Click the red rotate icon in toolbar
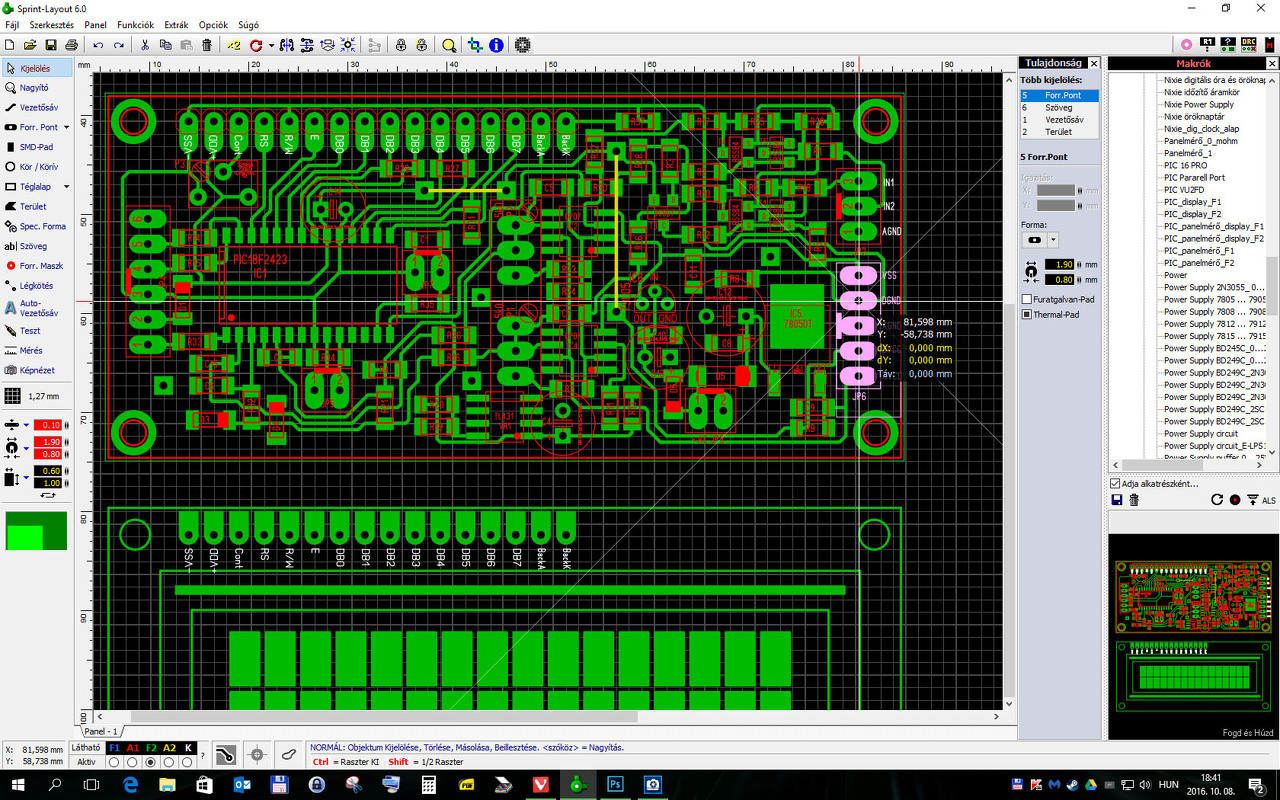The height and width of the screenshot is (800, 1280). [x=257, y=45]
